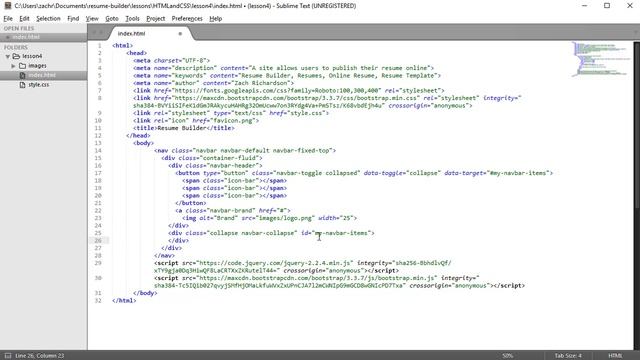640x360 pixels.
Task: Click the a class="navbar-brand" line
Action: click(233, 211)
